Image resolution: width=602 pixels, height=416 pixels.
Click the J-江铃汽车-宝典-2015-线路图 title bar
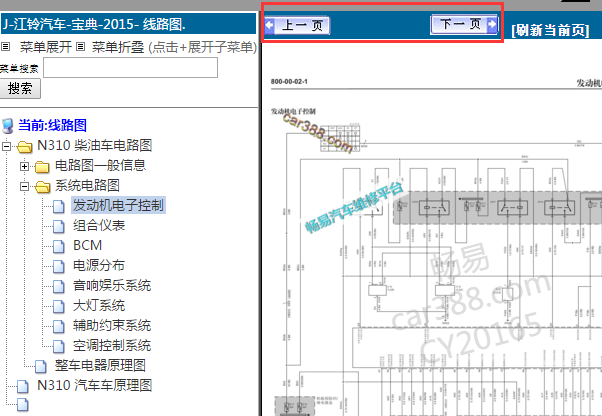pos(128,24)
